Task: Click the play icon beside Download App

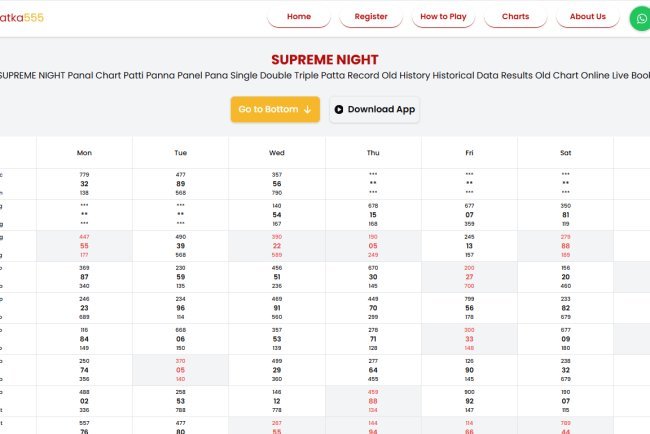Action: pos(338,110)
